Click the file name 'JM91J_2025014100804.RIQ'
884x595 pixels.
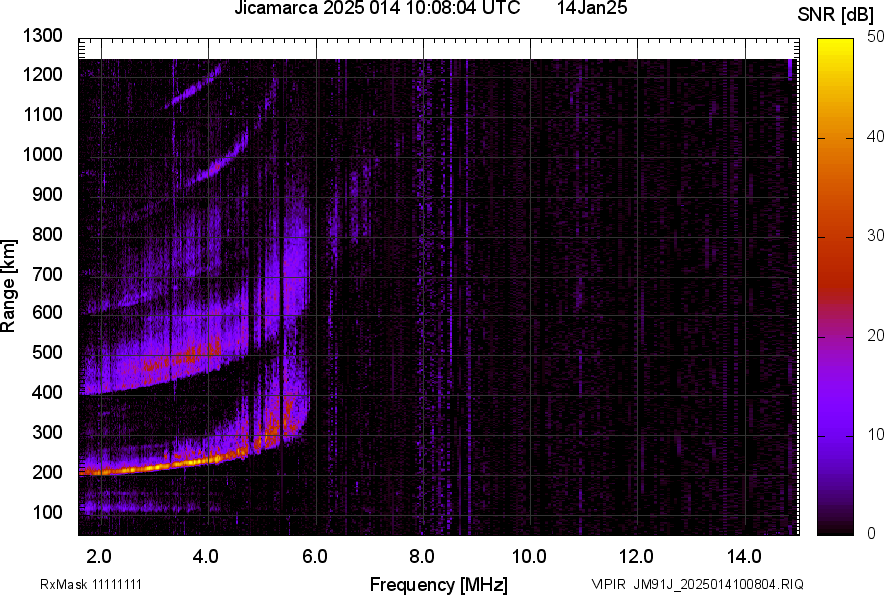(x=718, y=584)
